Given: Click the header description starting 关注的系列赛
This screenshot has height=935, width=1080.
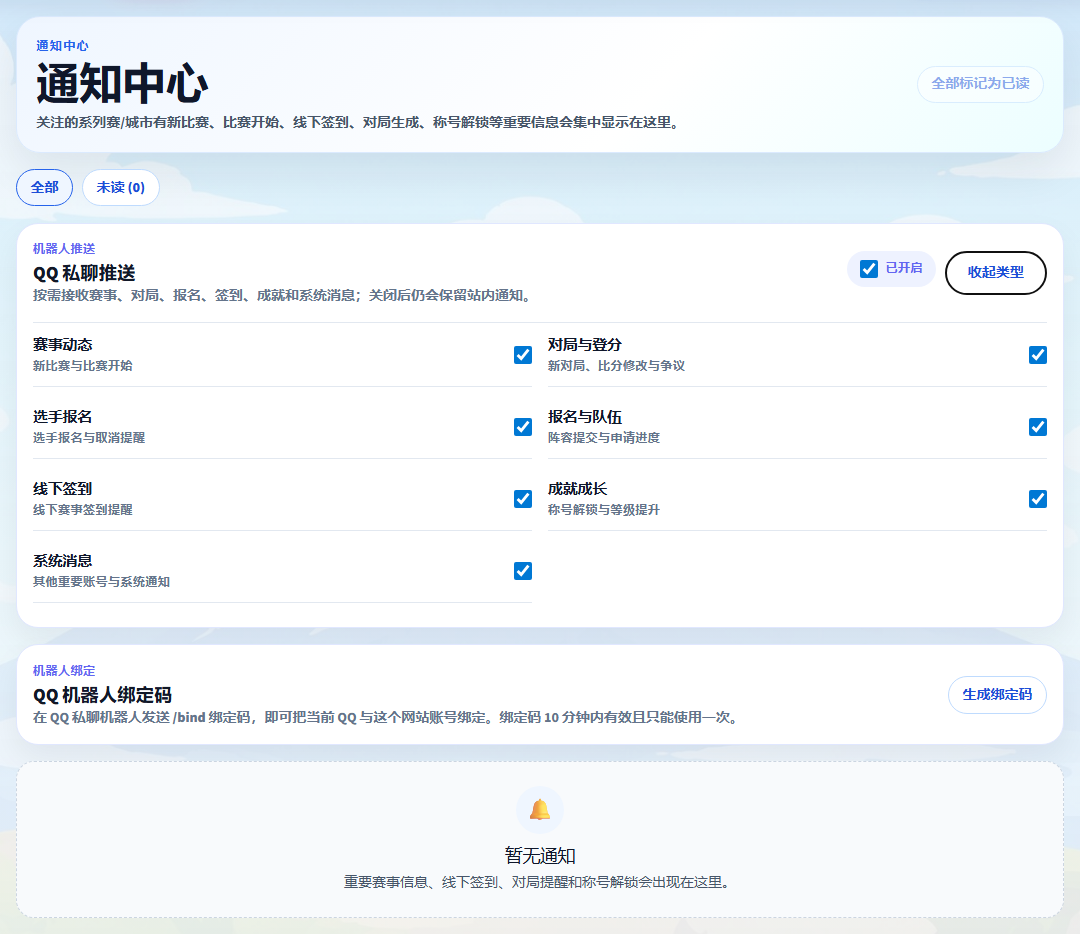Looking at the screenshot, I should pyautogui.click(x=360, y=123).
